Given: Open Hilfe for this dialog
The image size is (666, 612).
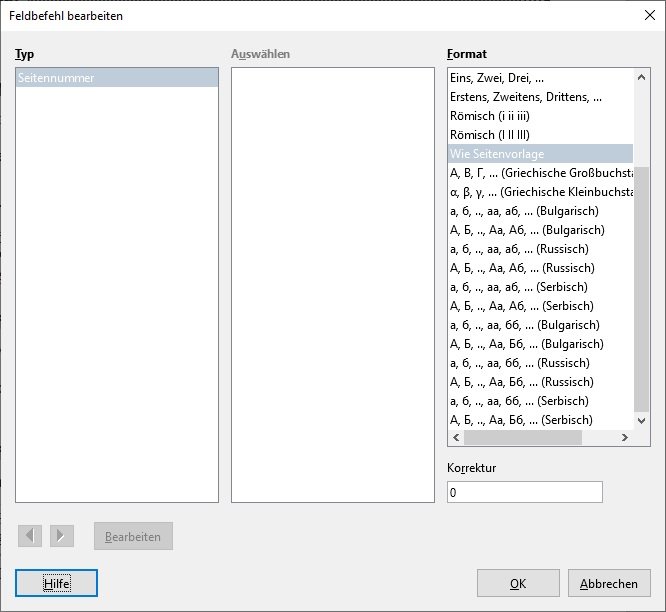Looking at the screenshot, I should pos(56,583).
